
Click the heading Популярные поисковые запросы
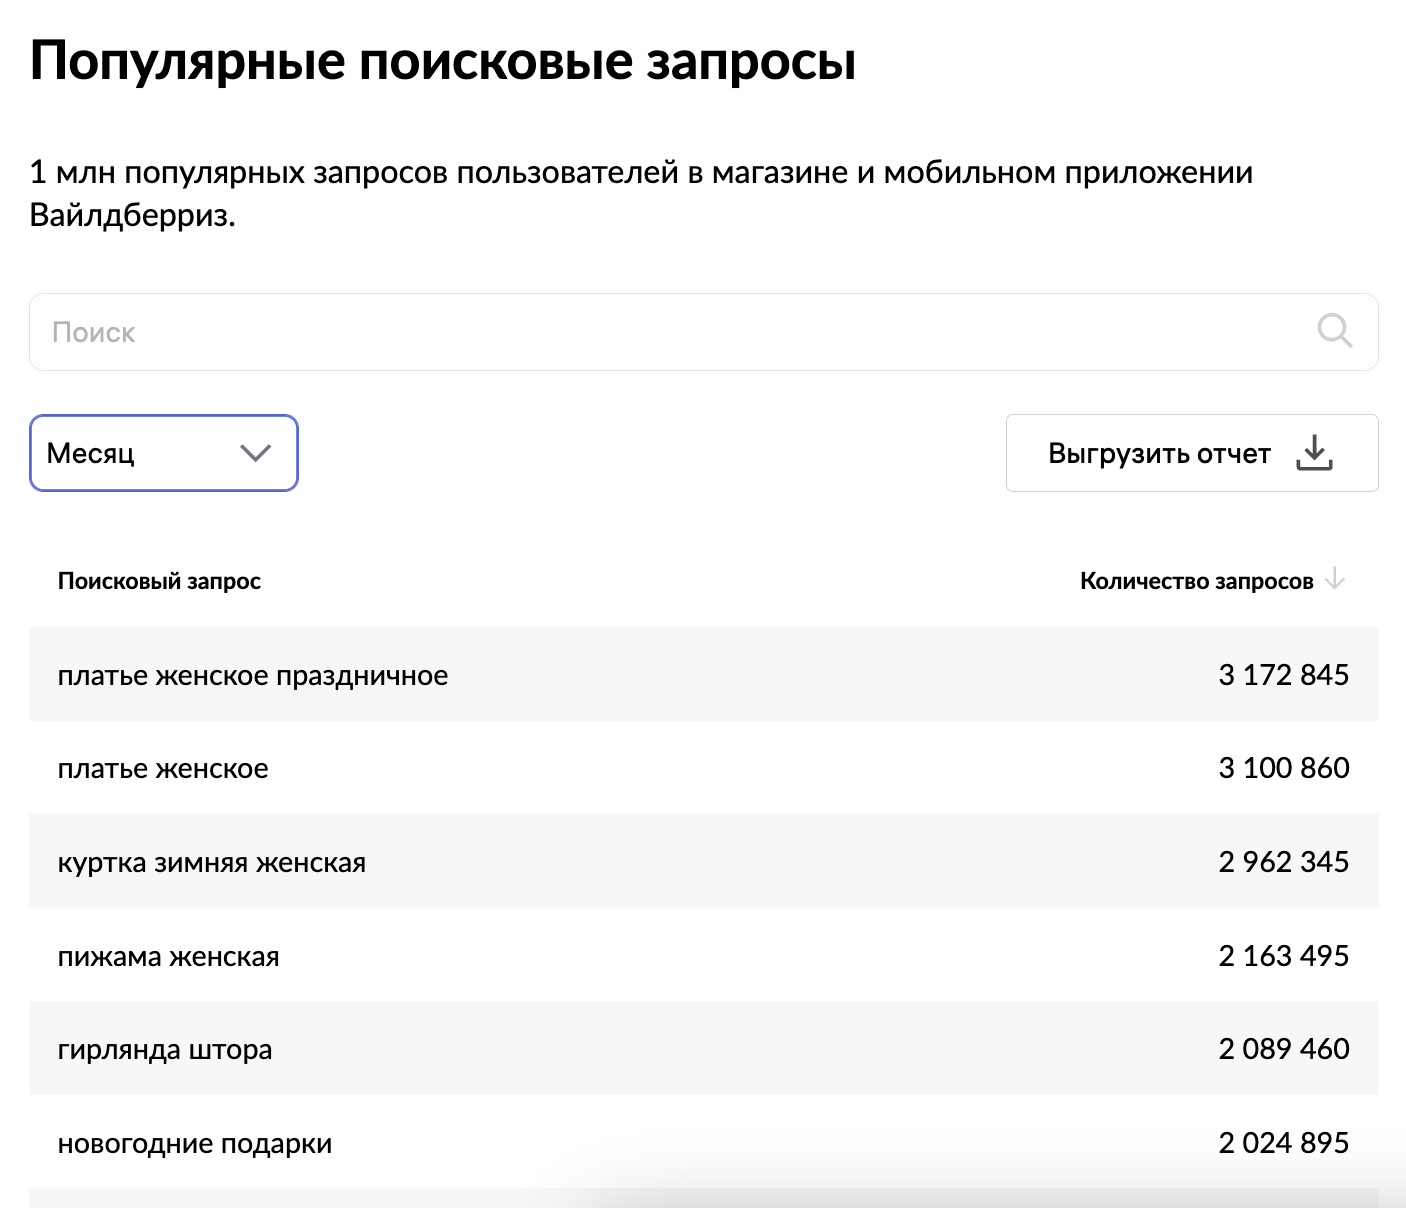[x=443, y=62]
